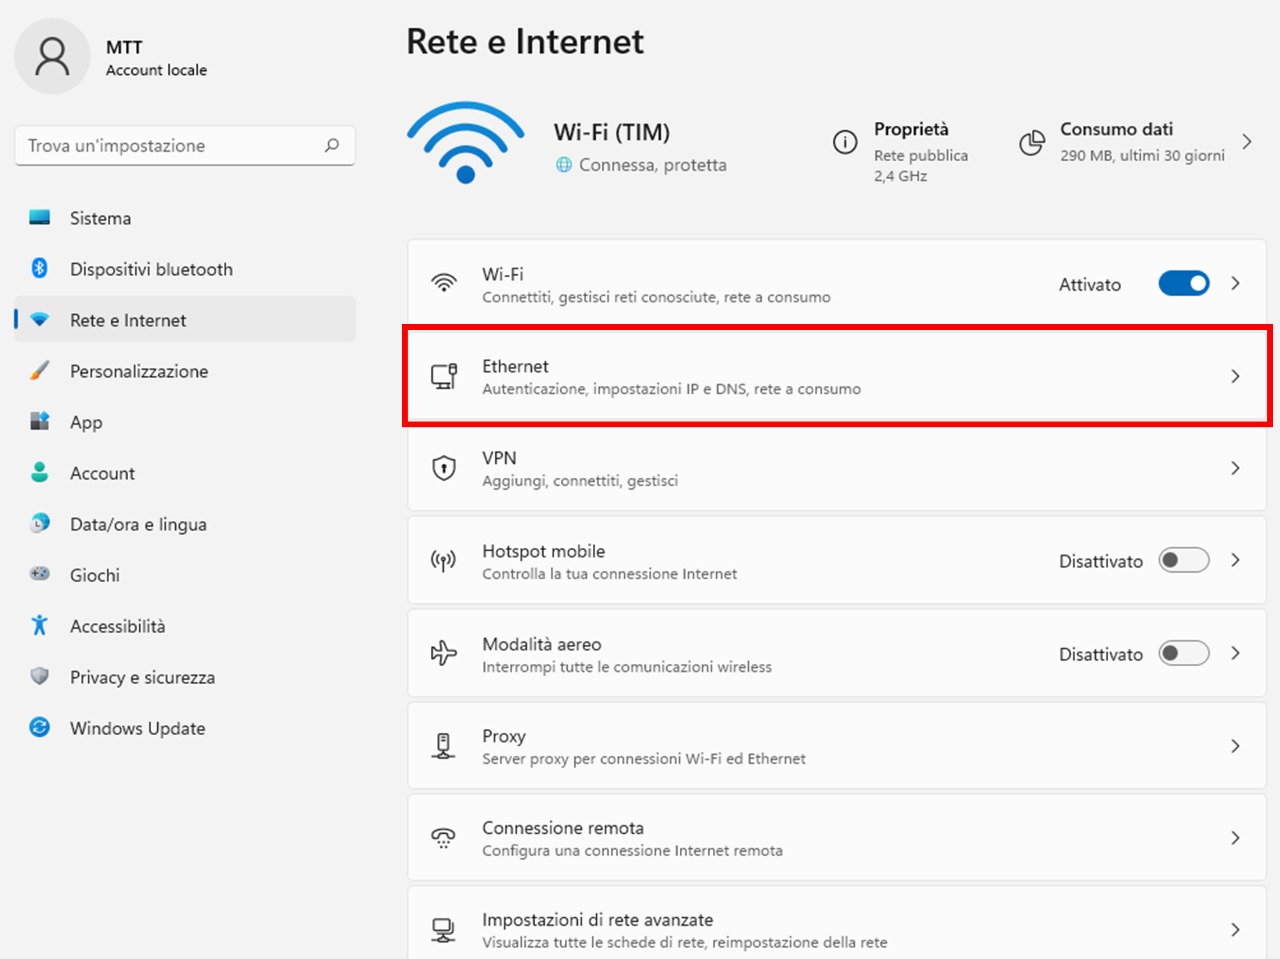Expand the Proxy settings chevron

1236,746
